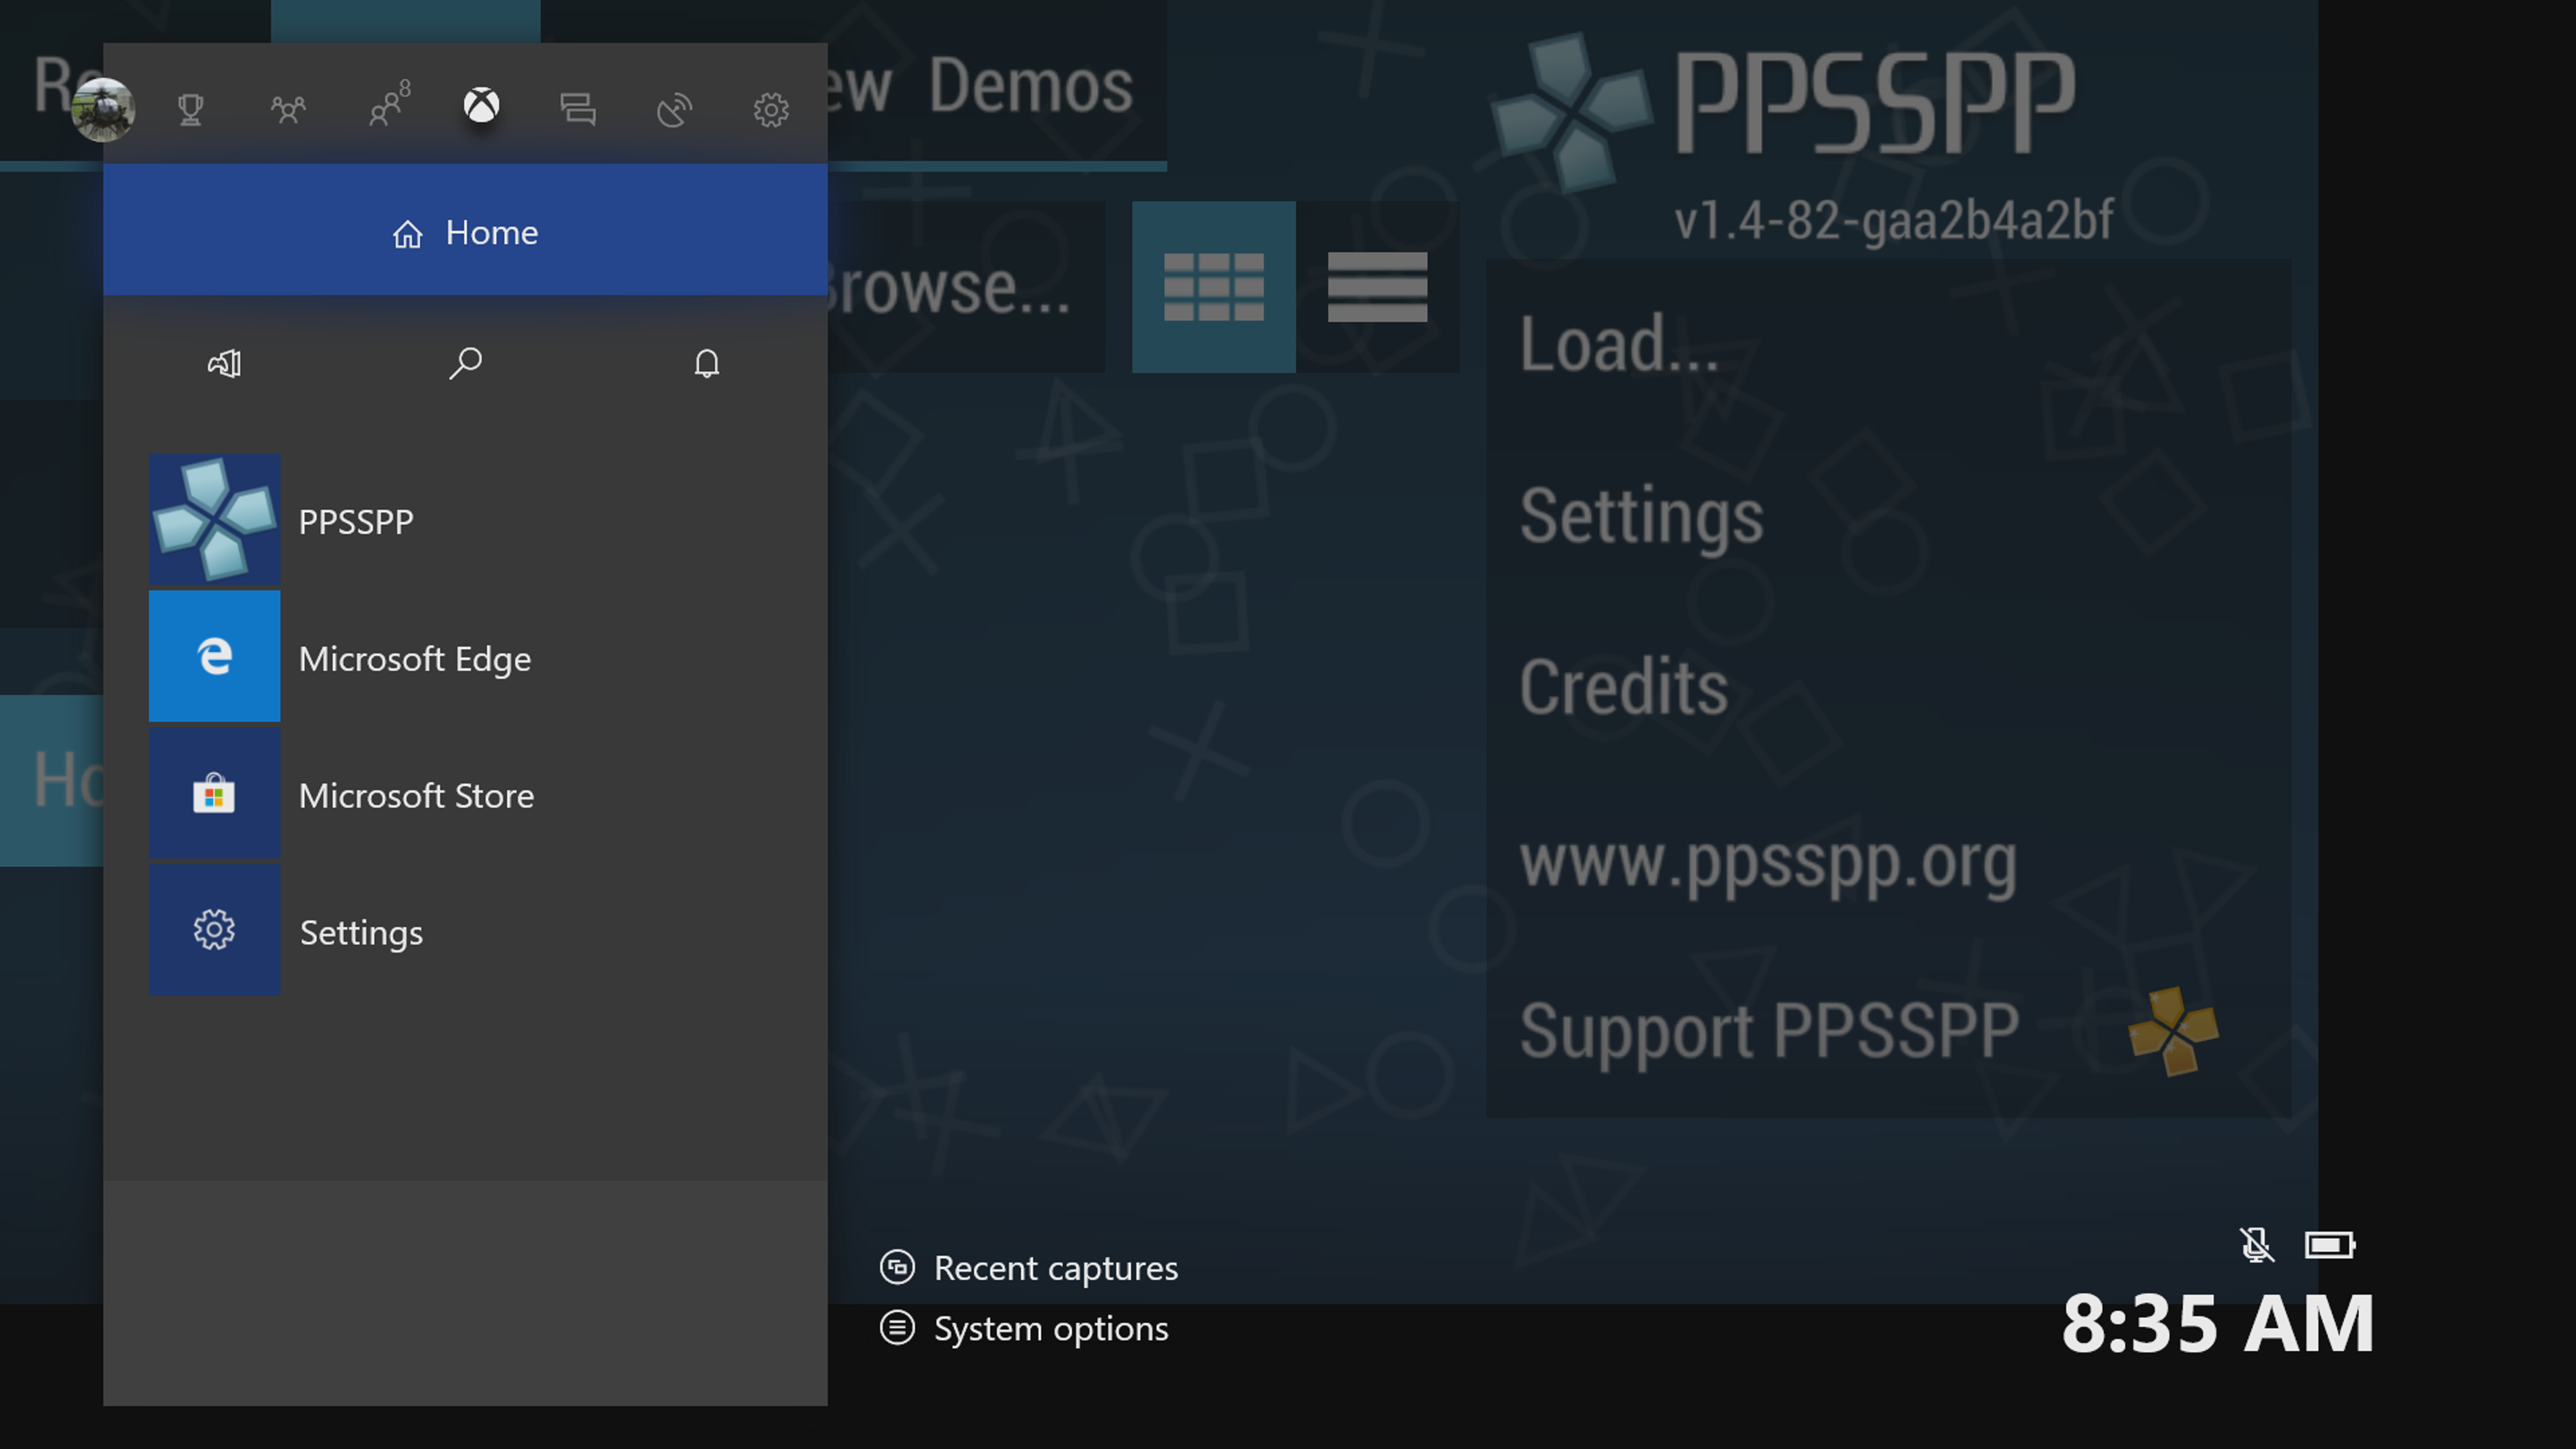2576x1449 pixels.
Task: Open the notifications bell icon
Action: [707, 363]
